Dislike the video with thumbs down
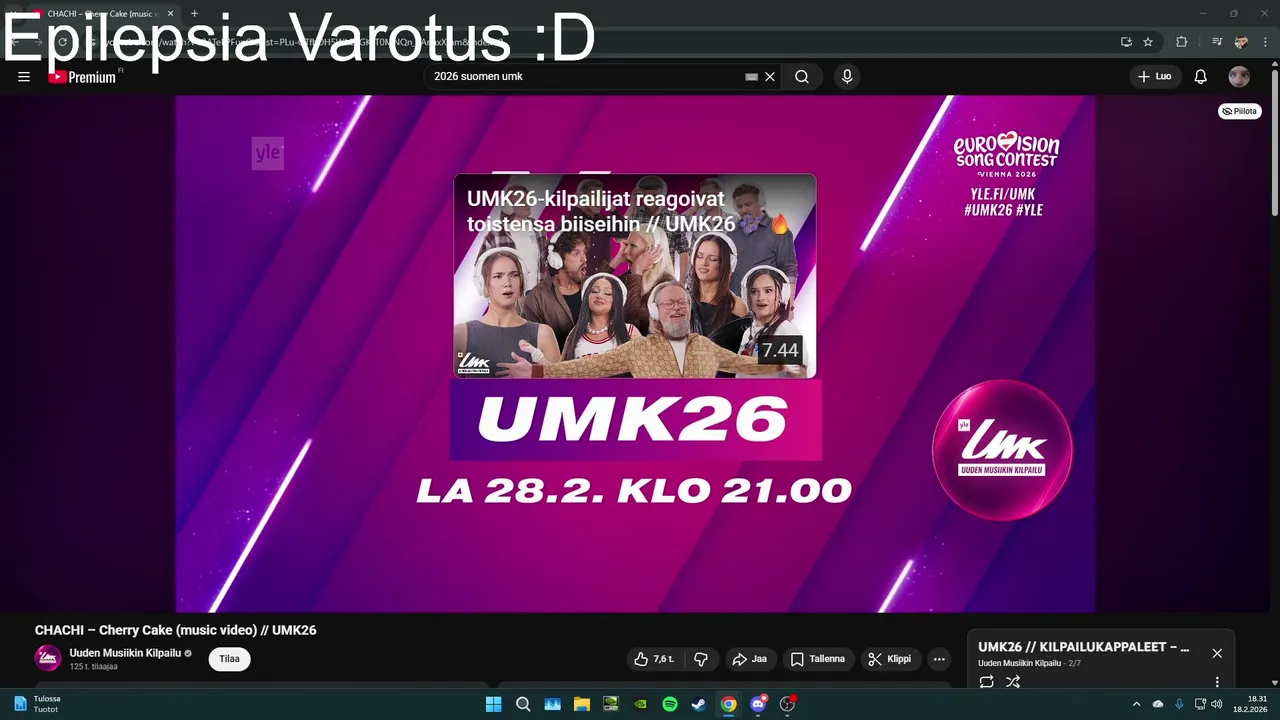This screenshot has width=1280, height=720. click(x=701, y=659)
